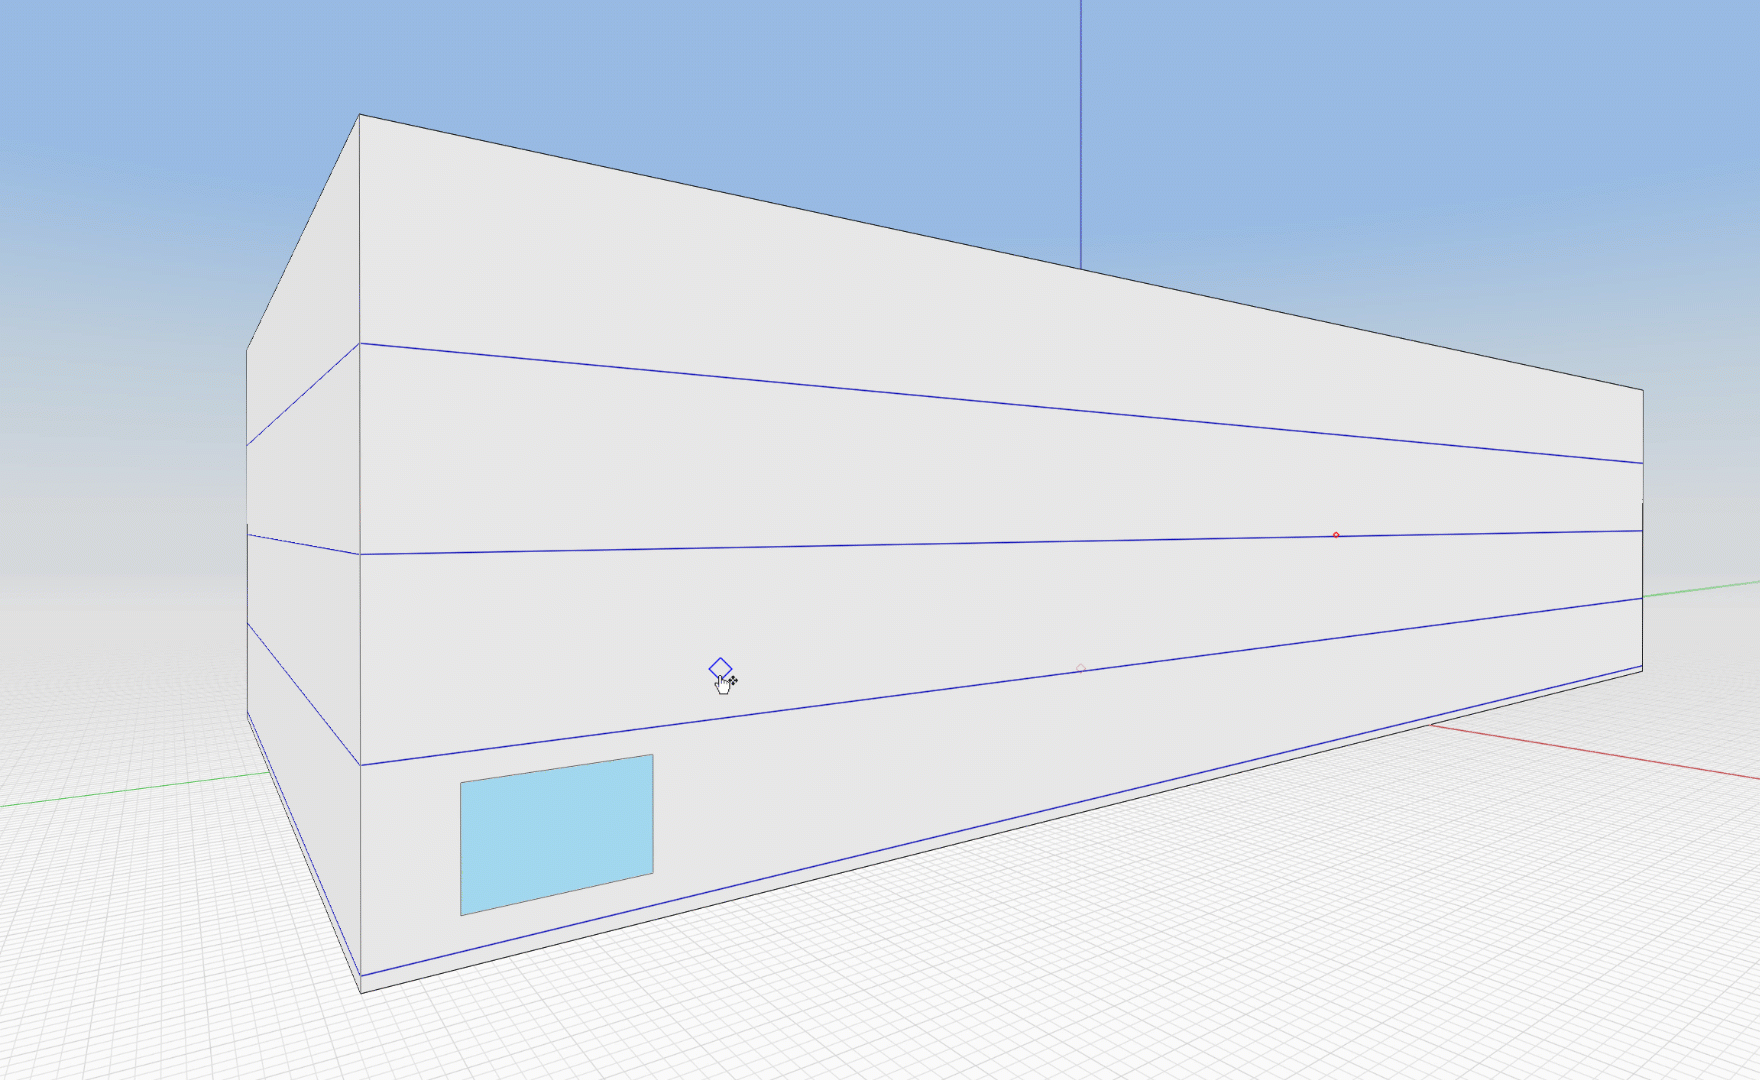Click the red axis line on the ground
The image size is (1760, 1080).
pos(1600,750)
